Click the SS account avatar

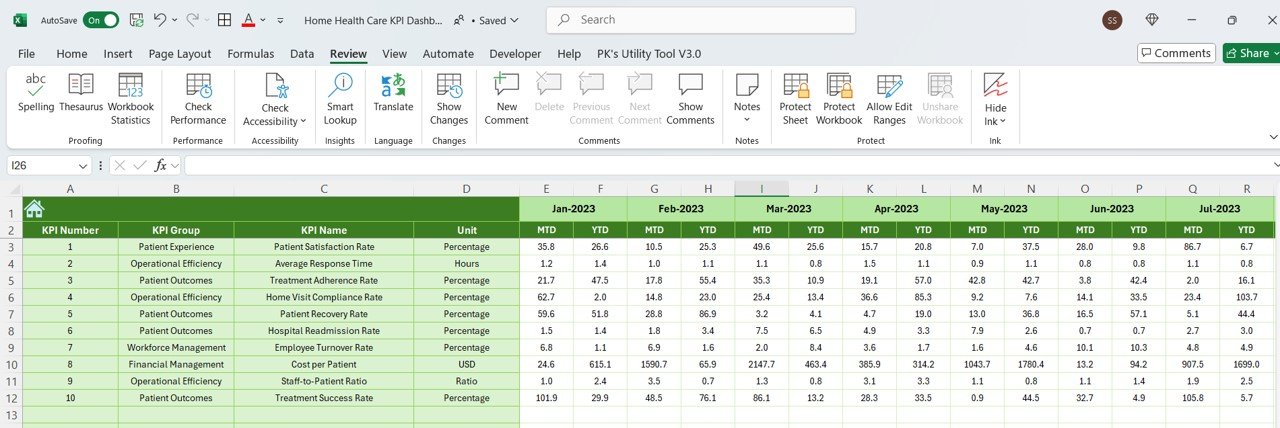(1112, 20)
